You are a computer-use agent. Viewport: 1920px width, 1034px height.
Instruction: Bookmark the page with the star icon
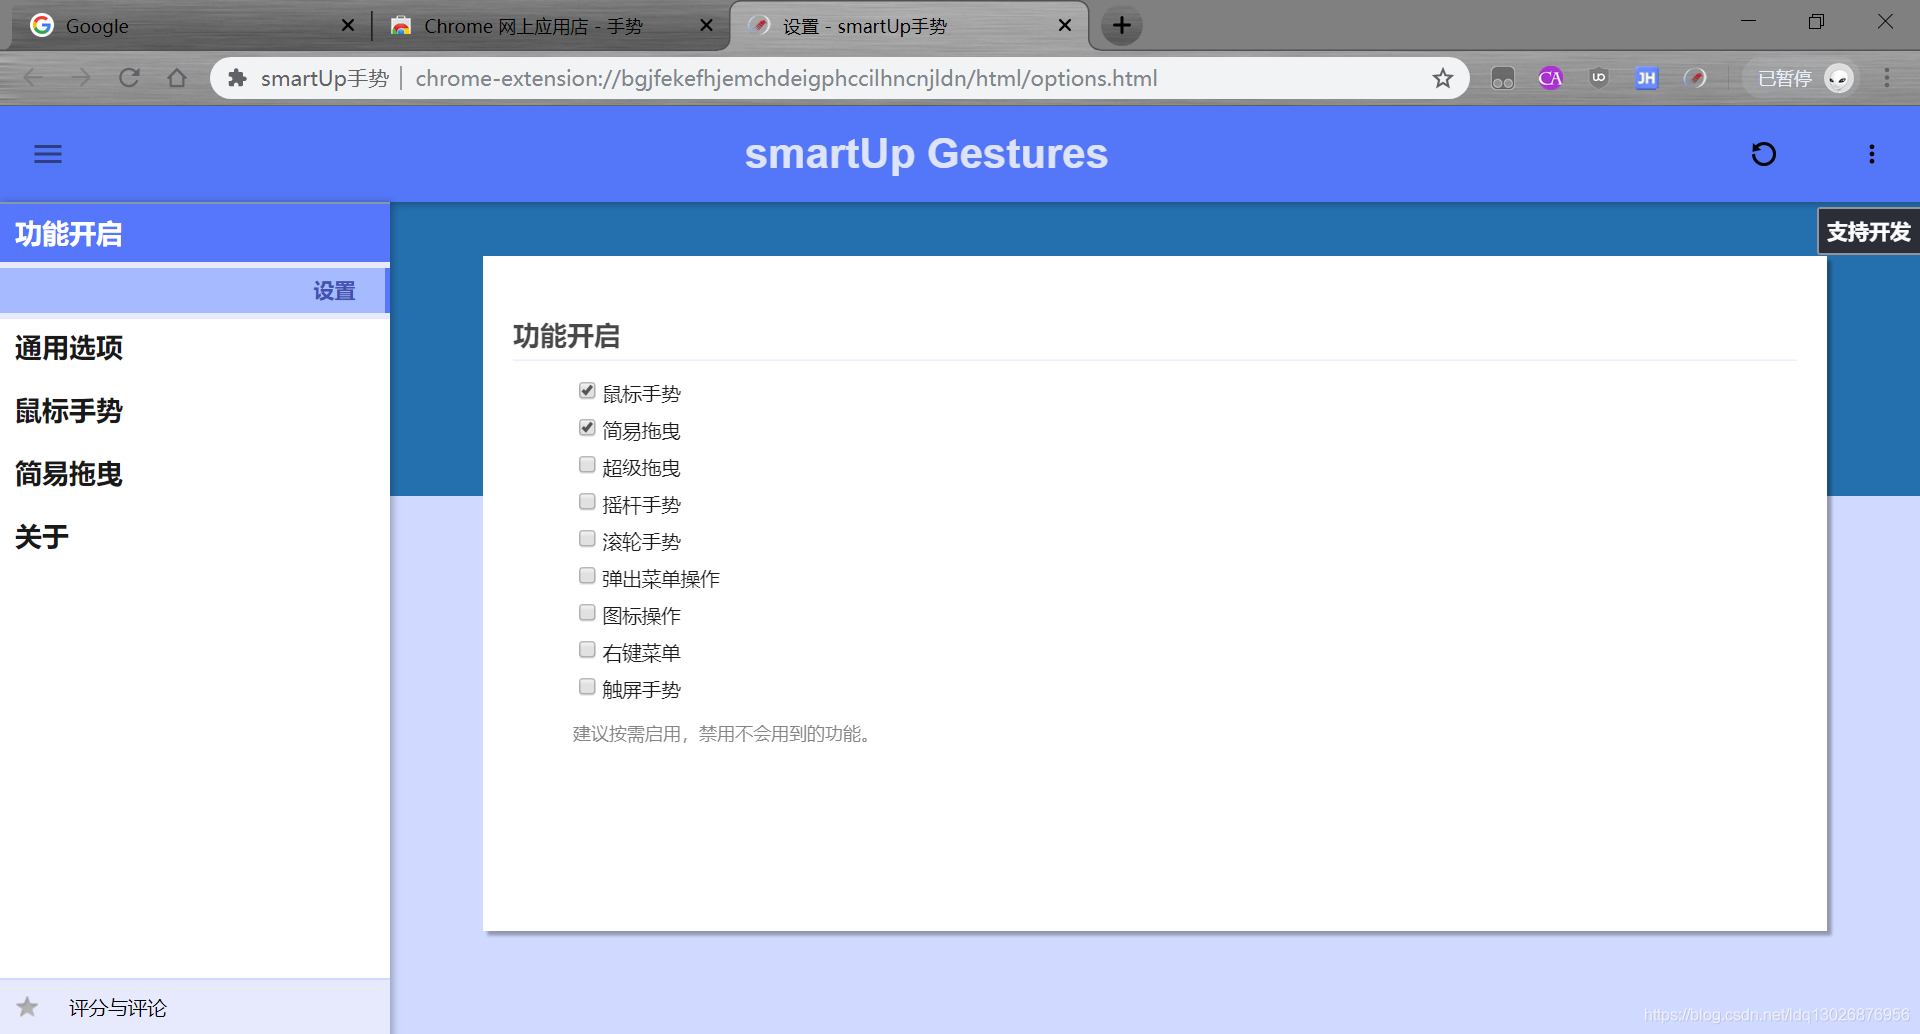[x=1443, y=77]
